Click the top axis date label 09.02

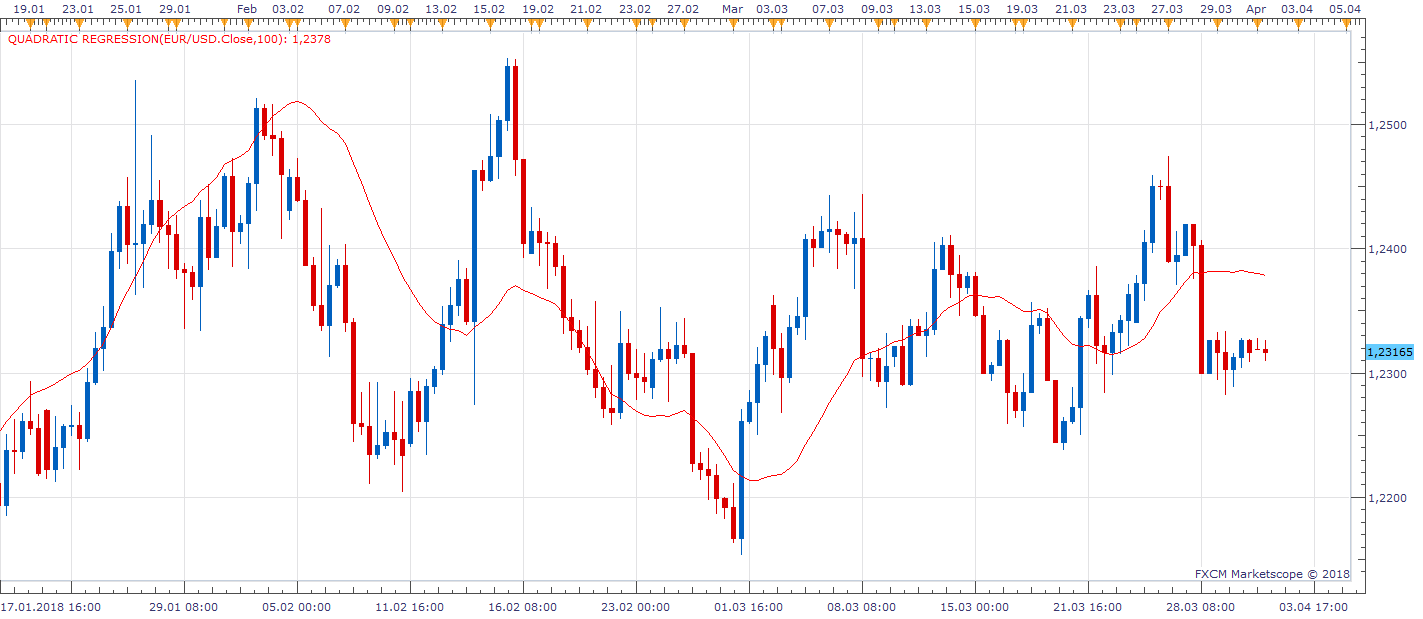pyautogui.click(x=393, y=9)
